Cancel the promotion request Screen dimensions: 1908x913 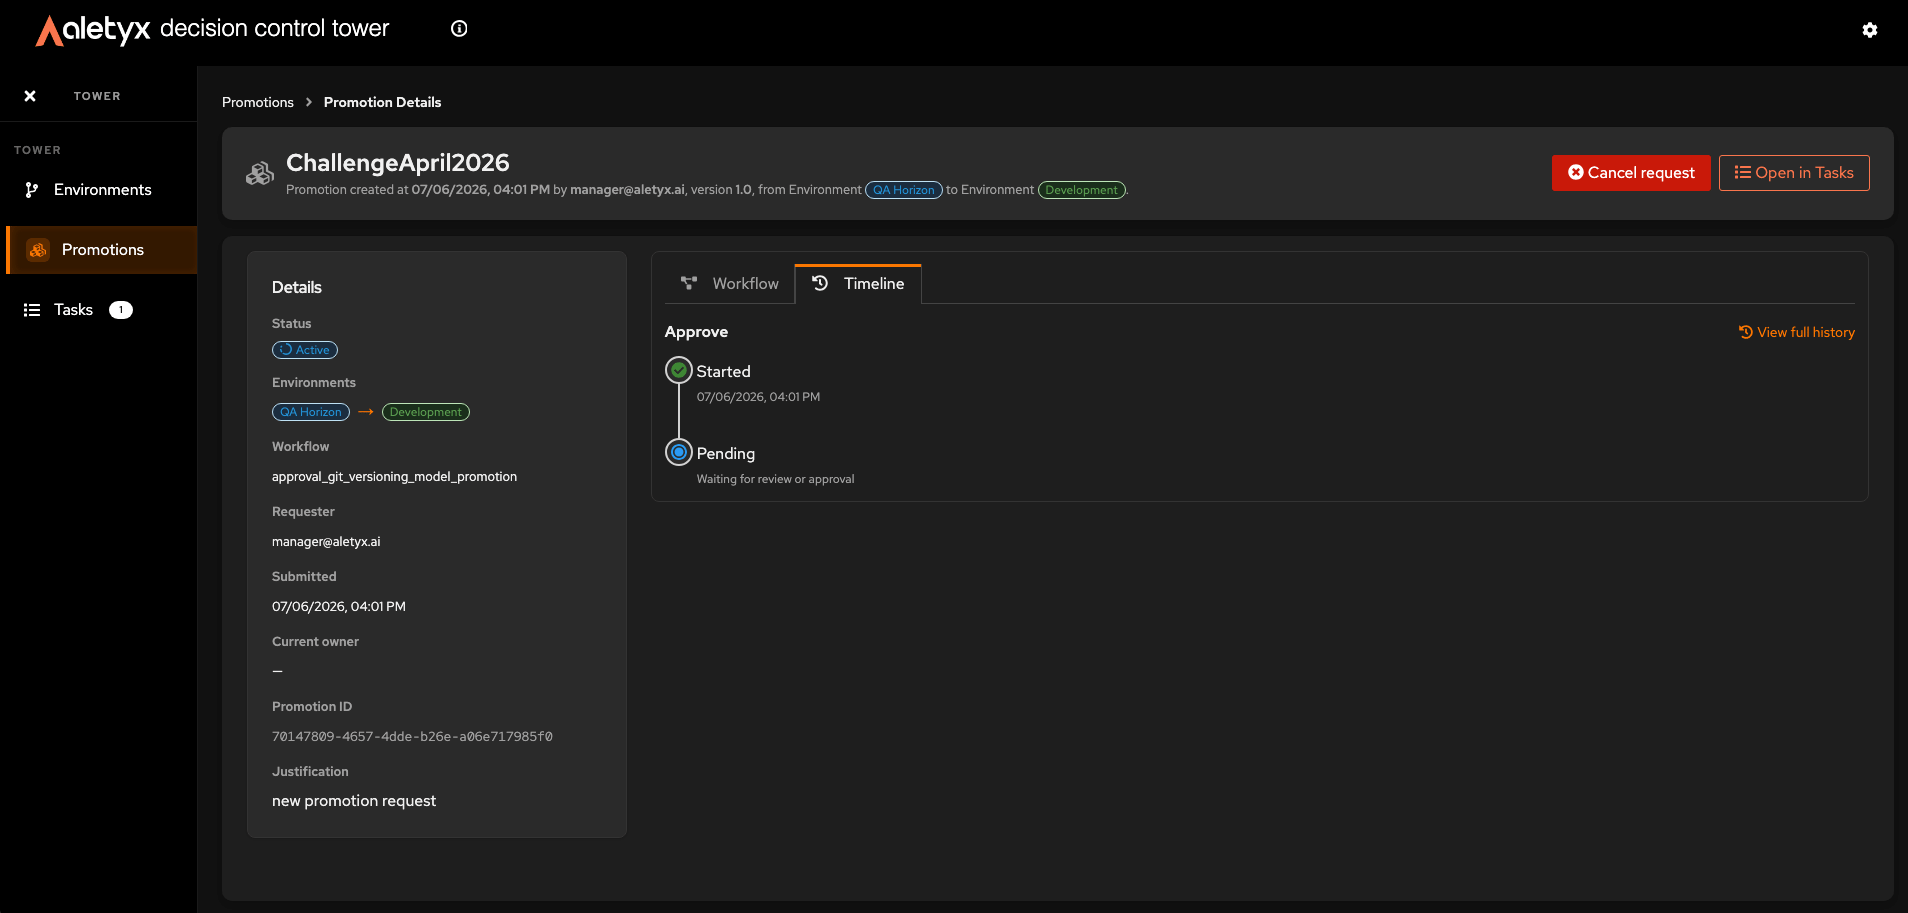[1631, 173]
